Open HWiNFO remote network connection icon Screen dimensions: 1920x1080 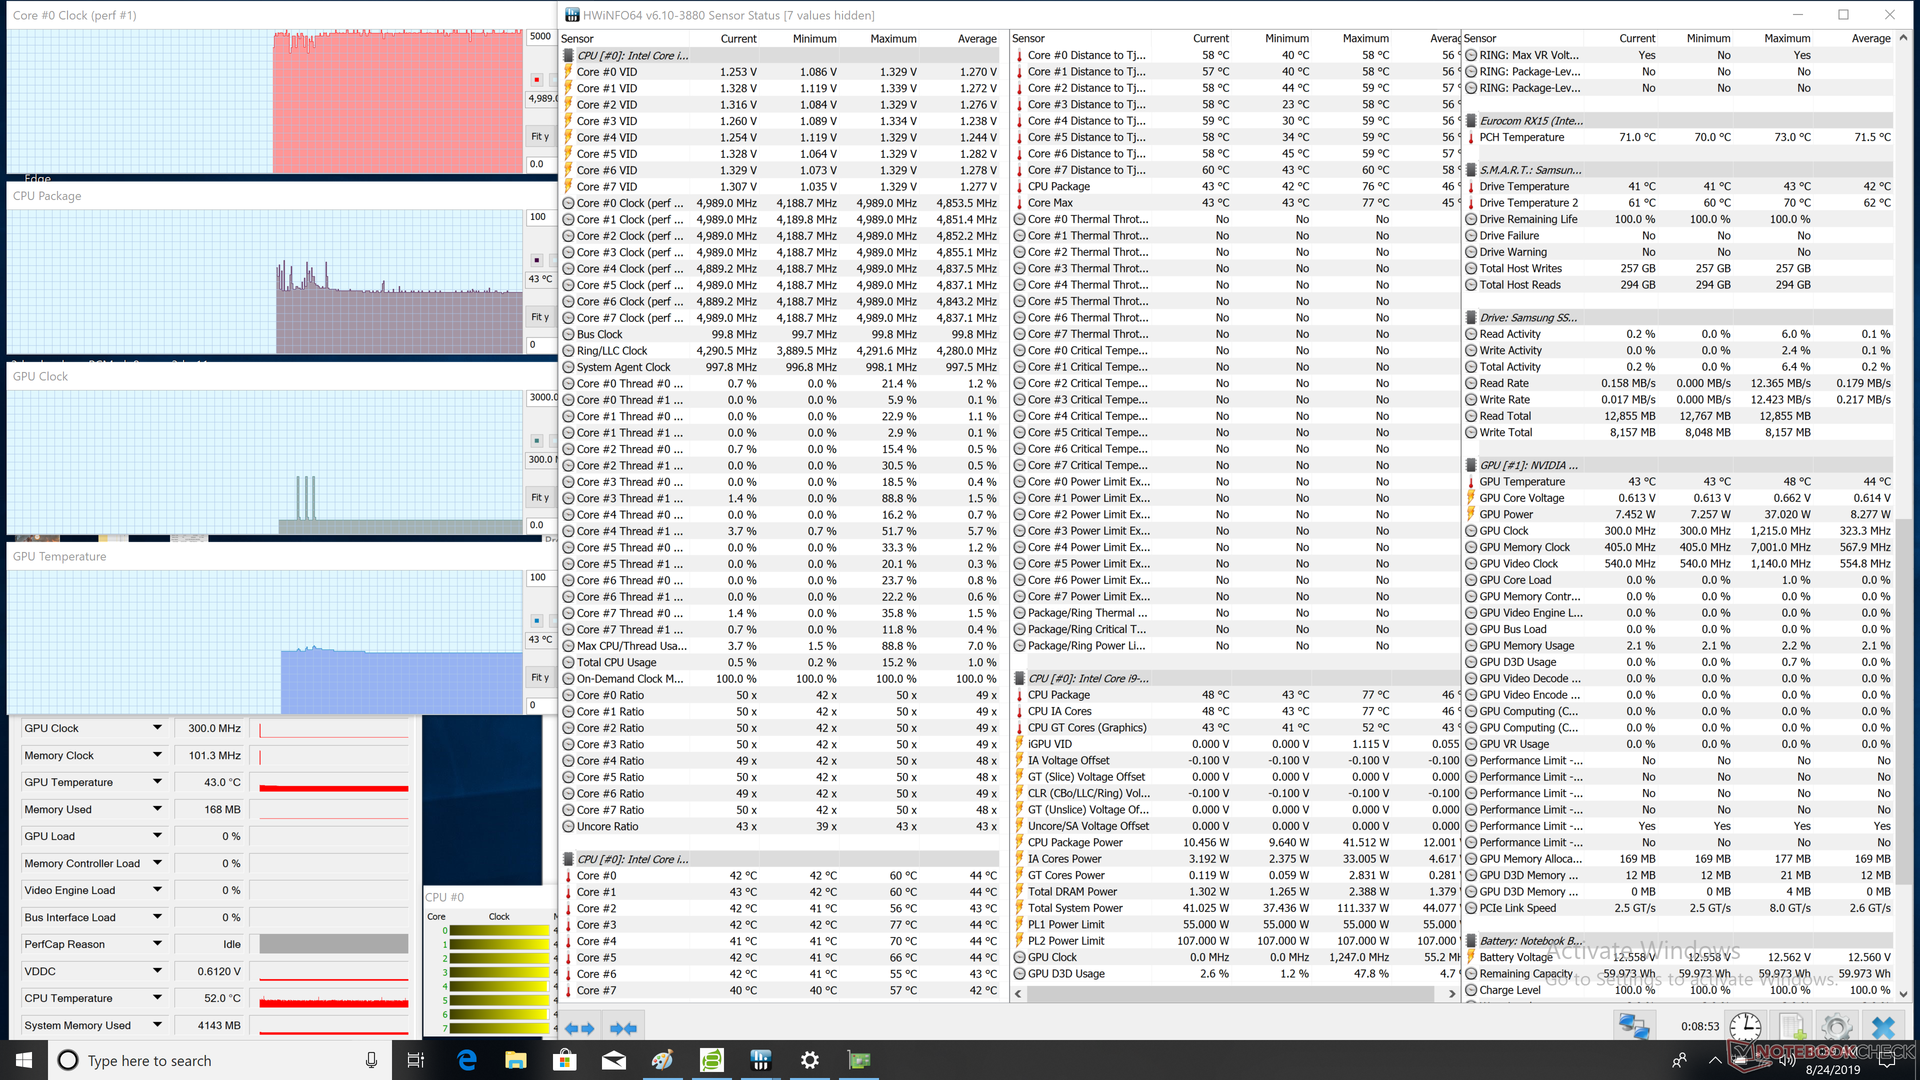[x=1634, y=1027]
